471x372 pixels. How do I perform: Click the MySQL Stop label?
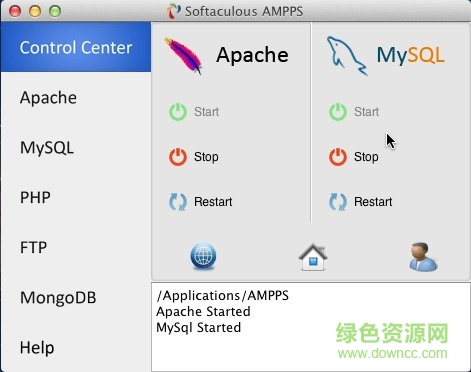[x=366, y=157]
